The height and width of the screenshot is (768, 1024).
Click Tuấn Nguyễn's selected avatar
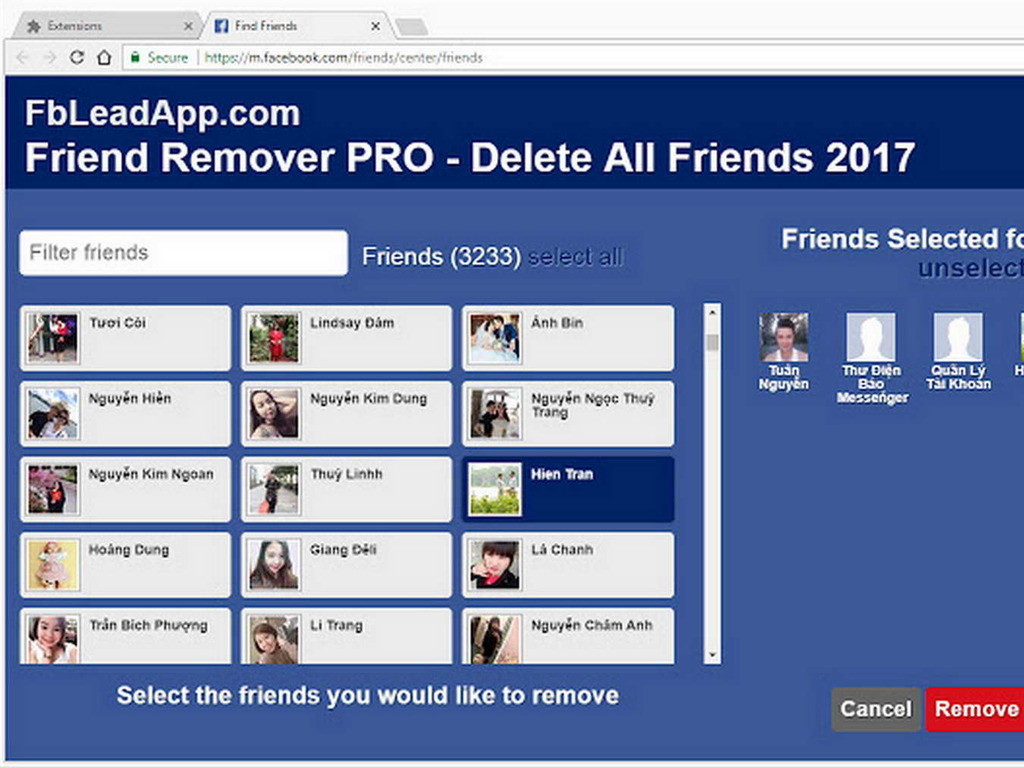(x=784, y=337)
